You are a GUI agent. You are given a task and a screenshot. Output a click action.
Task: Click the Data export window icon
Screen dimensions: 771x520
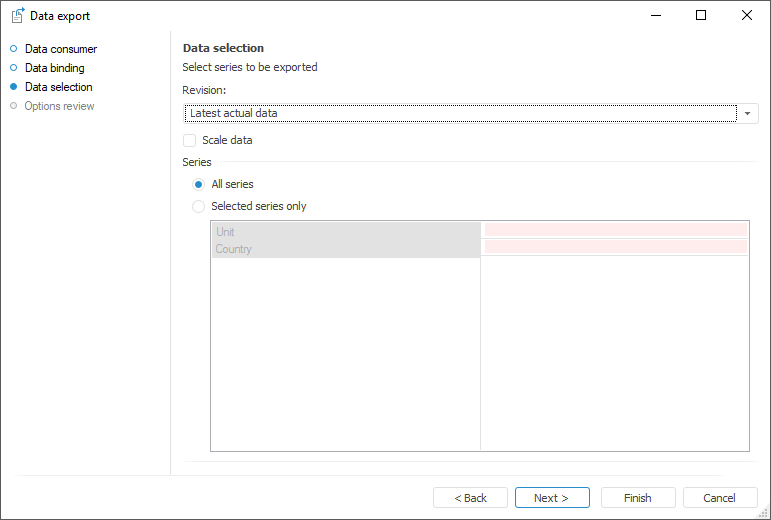[17, 16]
